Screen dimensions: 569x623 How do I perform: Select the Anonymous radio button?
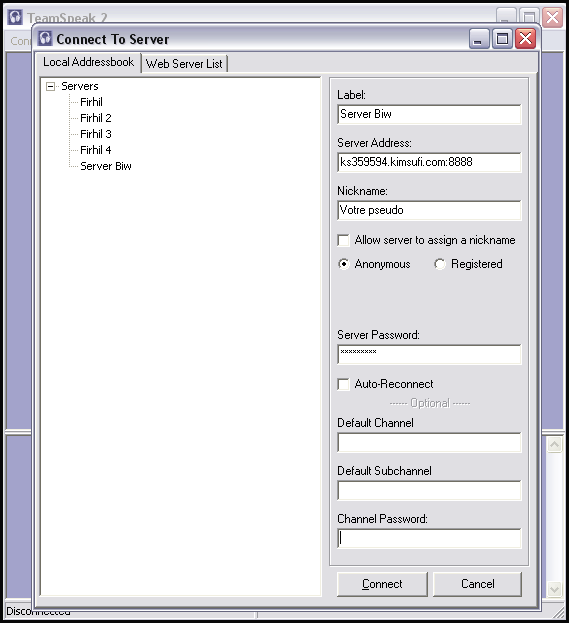click(344, 264)
